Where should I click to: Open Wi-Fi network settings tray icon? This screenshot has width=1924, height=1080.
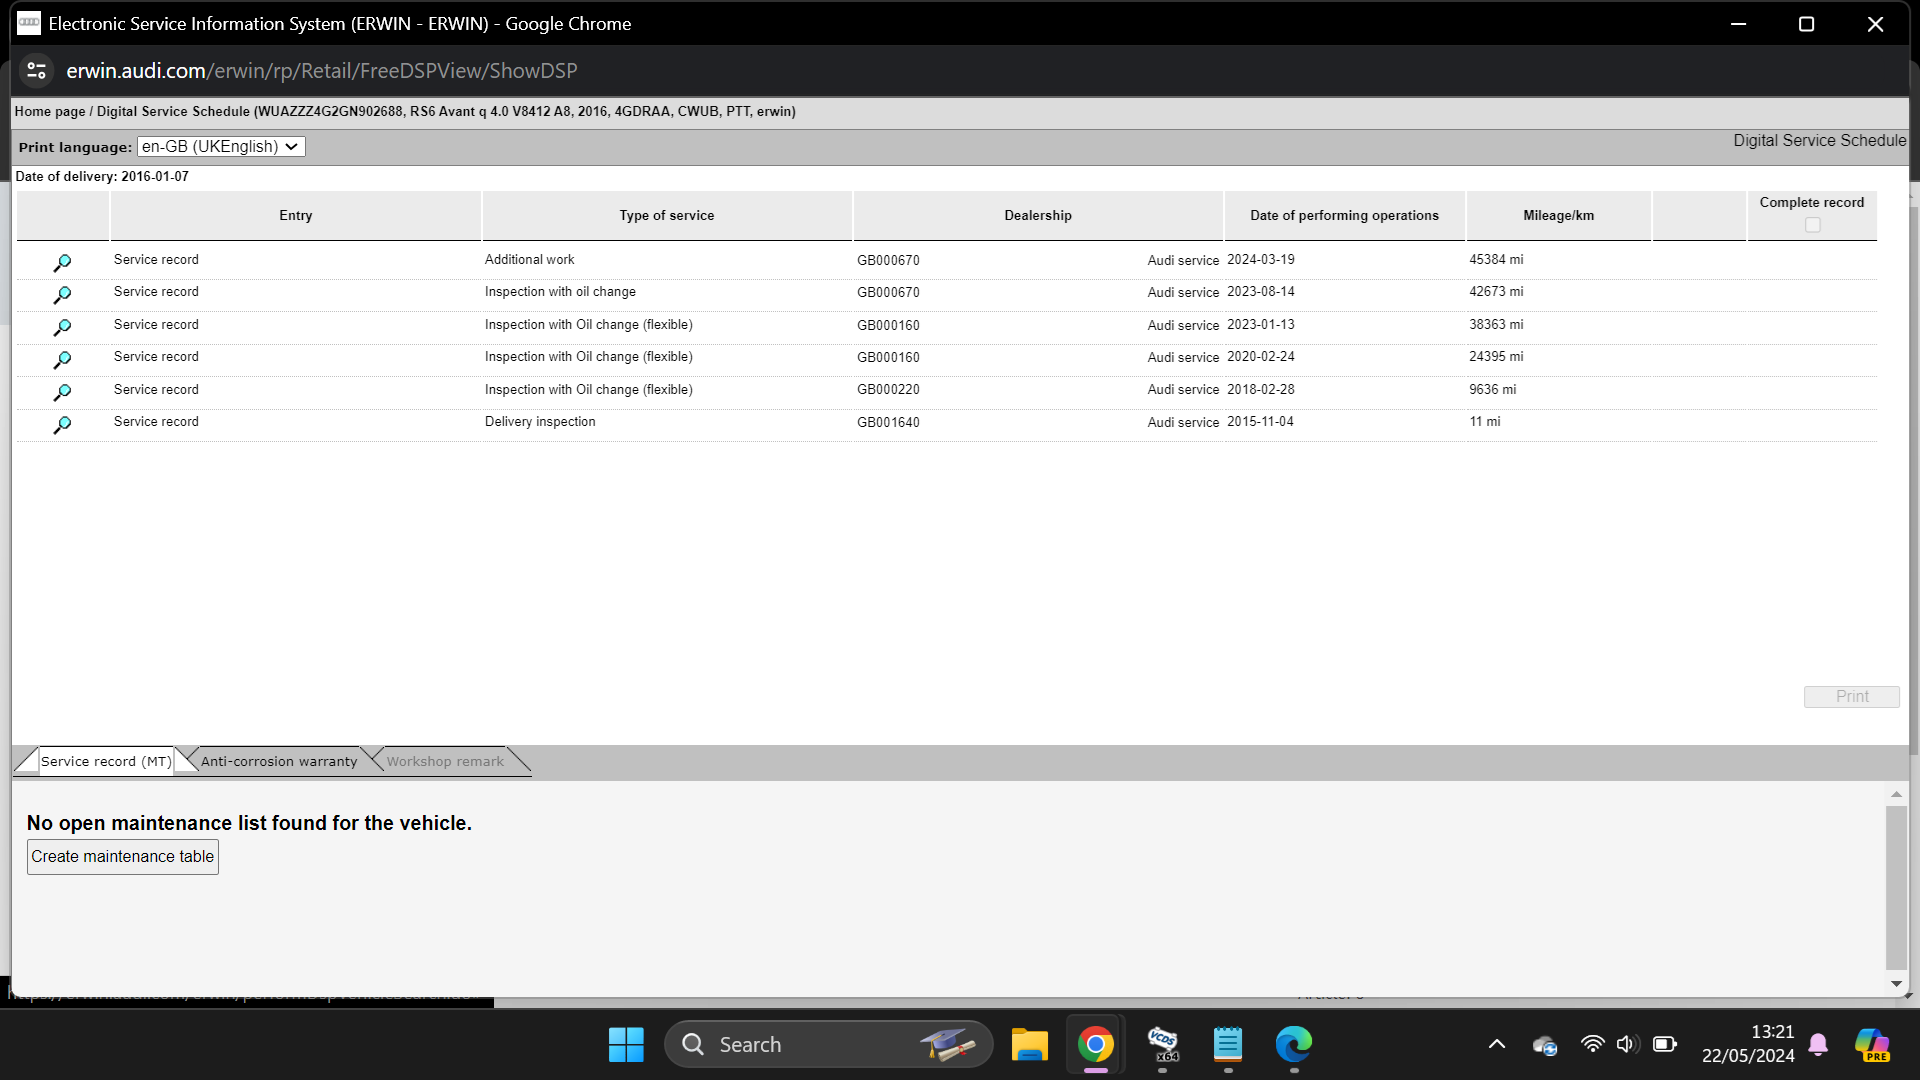1595,1045
